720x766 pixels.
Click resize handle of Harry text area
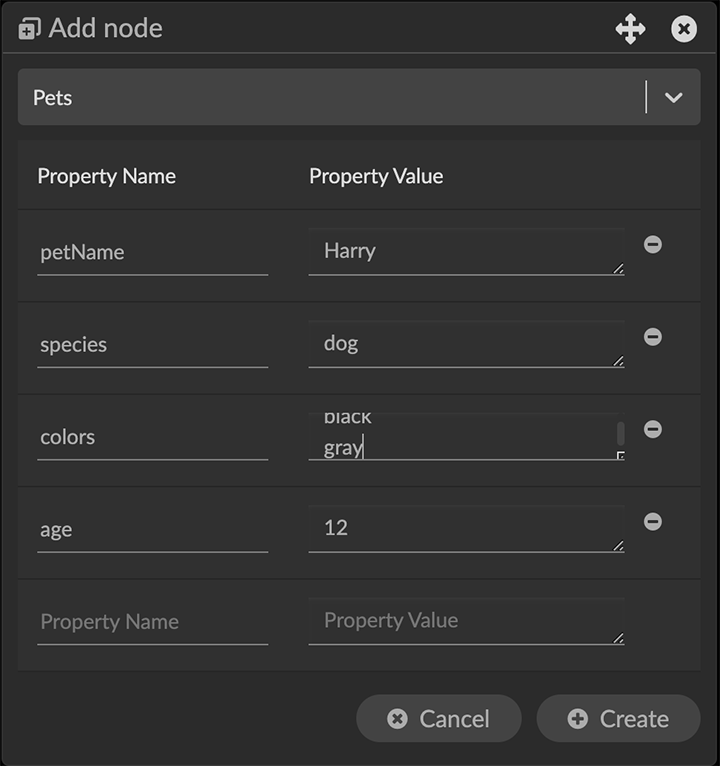[x=619, y=269]
